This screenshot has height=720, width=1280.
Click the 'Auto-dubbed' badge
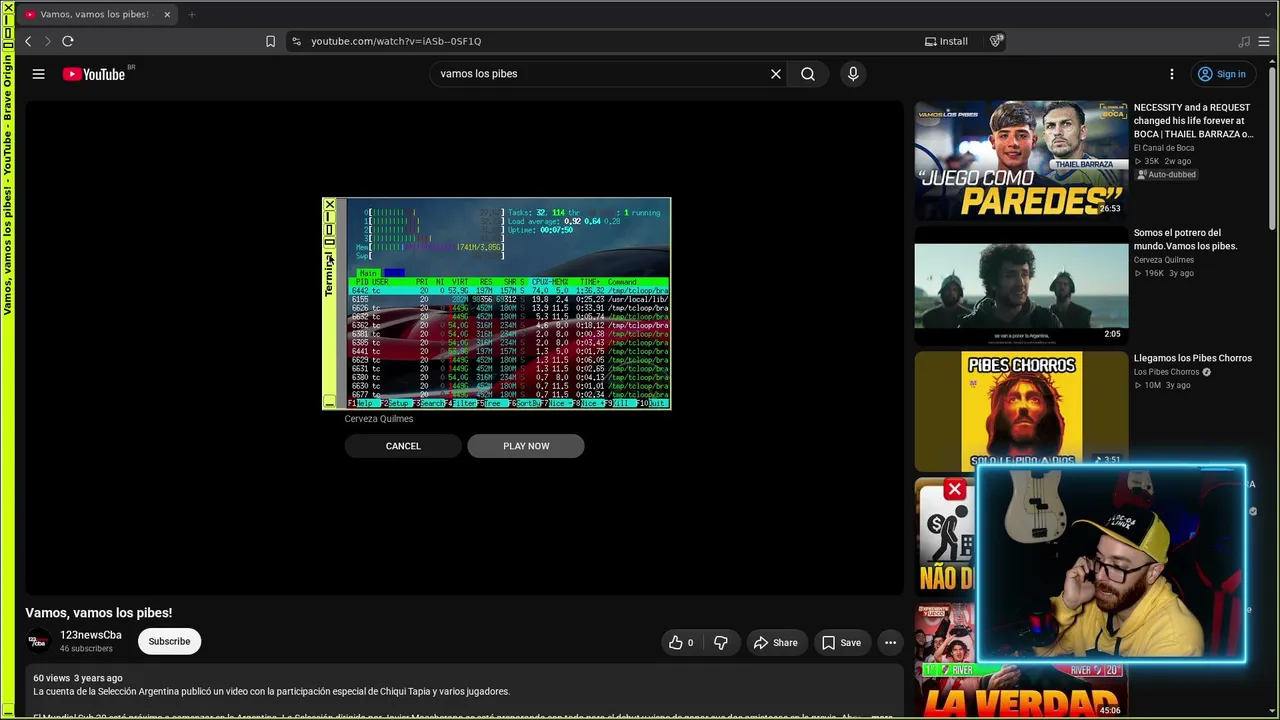click(1166, 174)
